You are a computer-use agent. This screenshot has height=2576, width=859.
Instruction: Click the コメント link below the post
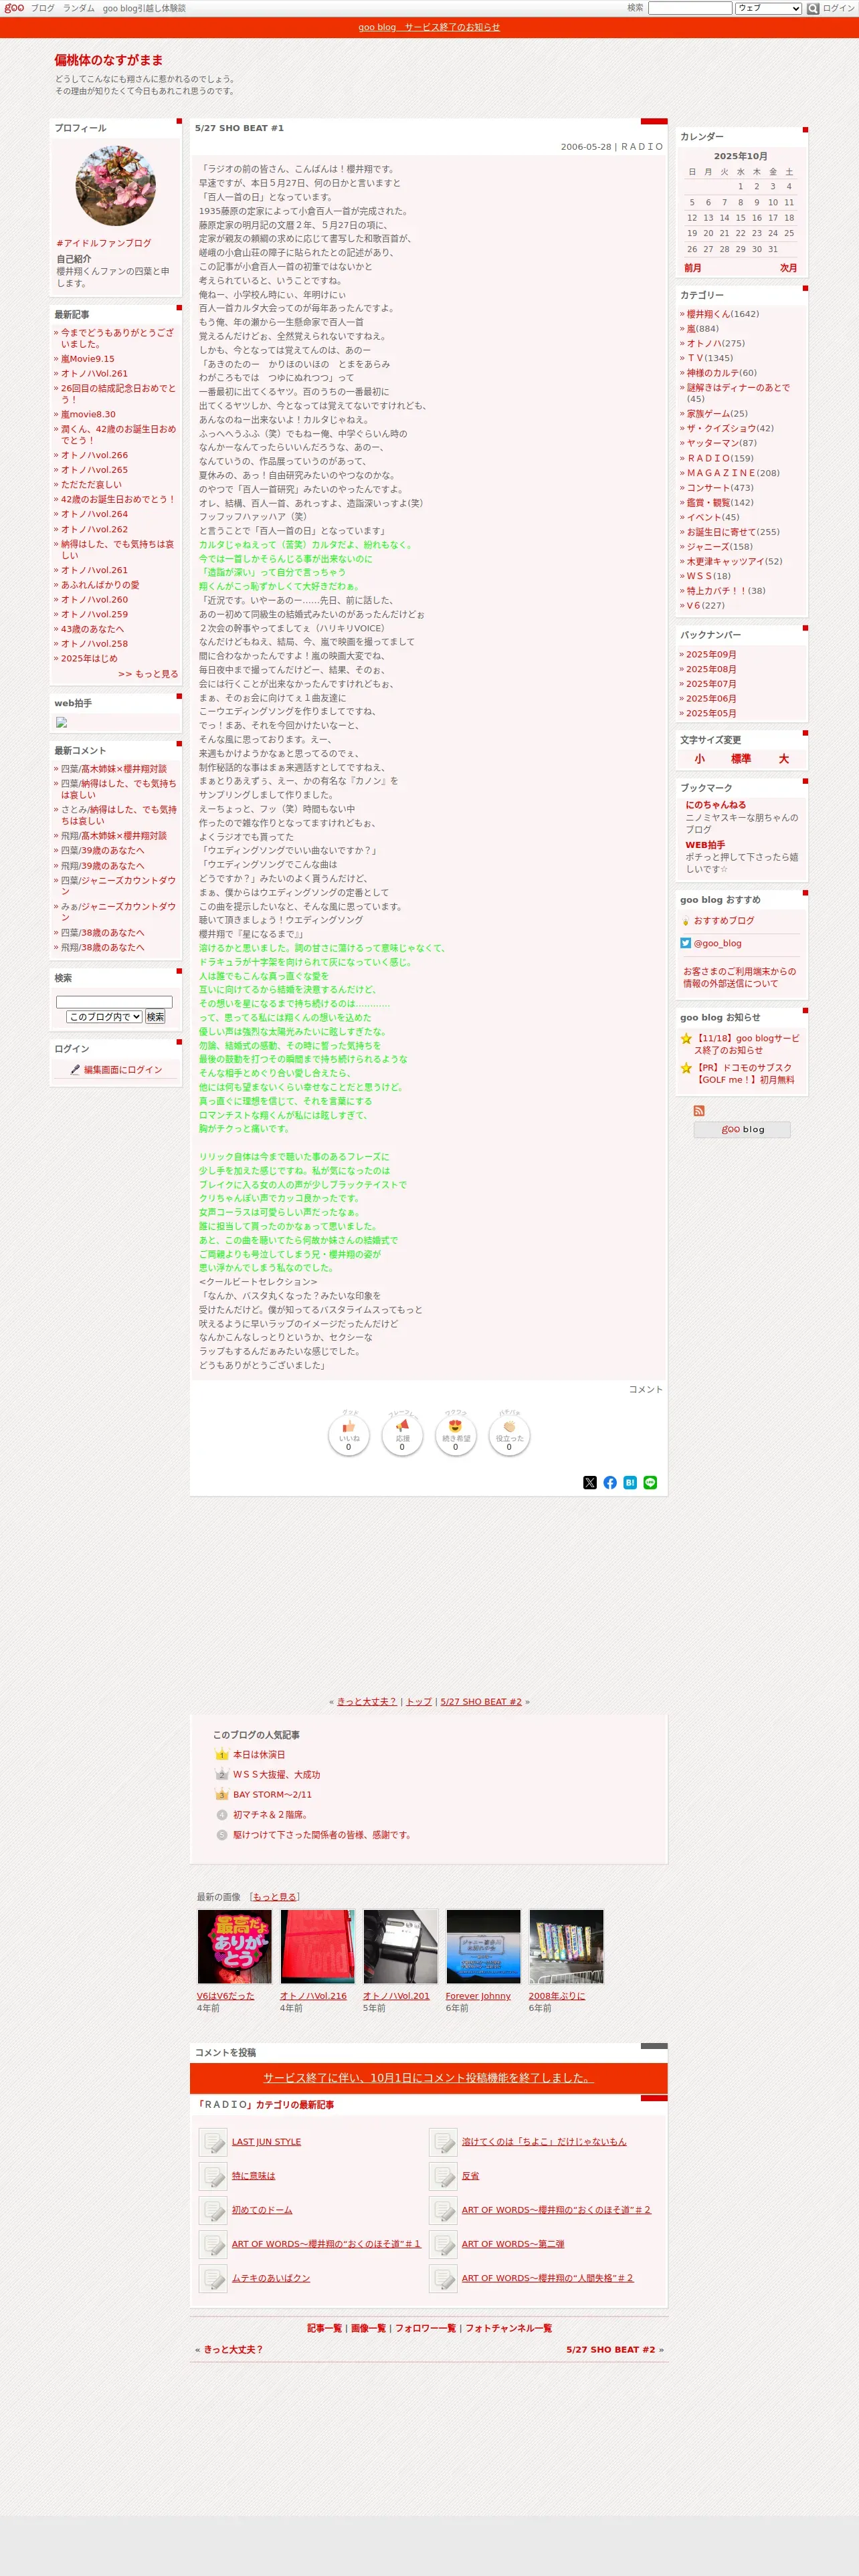[645, 1389]
